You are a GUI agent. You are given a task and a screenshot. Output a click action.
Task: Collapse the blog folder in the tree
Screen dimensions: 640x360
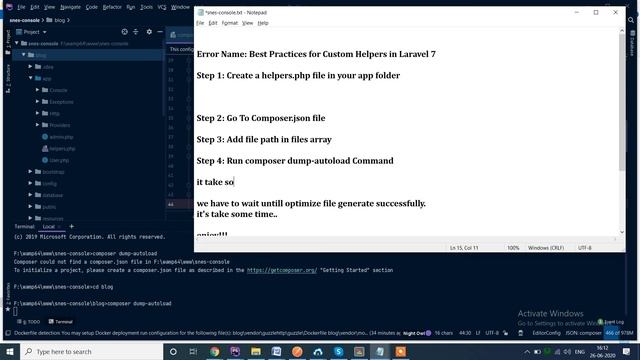(24, 55)
